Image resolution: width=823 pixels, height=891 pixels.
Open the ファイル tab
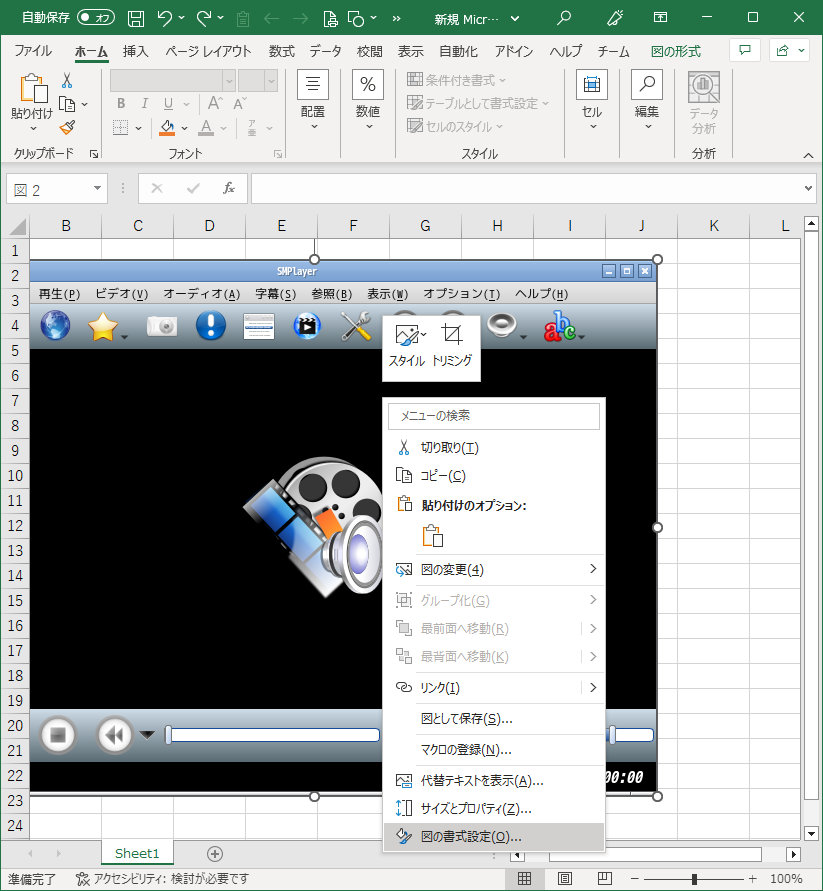33,51
